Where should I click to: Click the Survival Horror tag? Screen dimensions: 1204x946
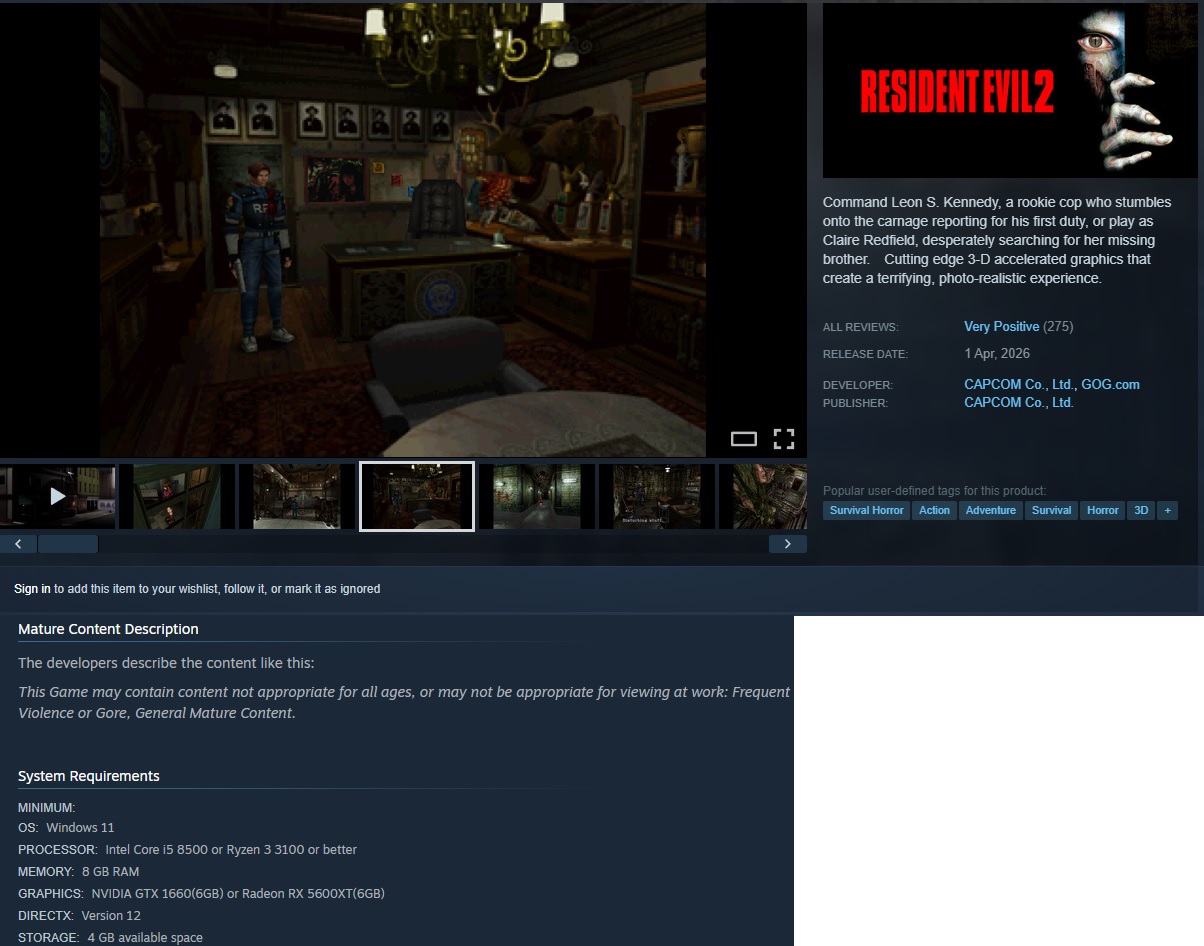tap(866, 510)
